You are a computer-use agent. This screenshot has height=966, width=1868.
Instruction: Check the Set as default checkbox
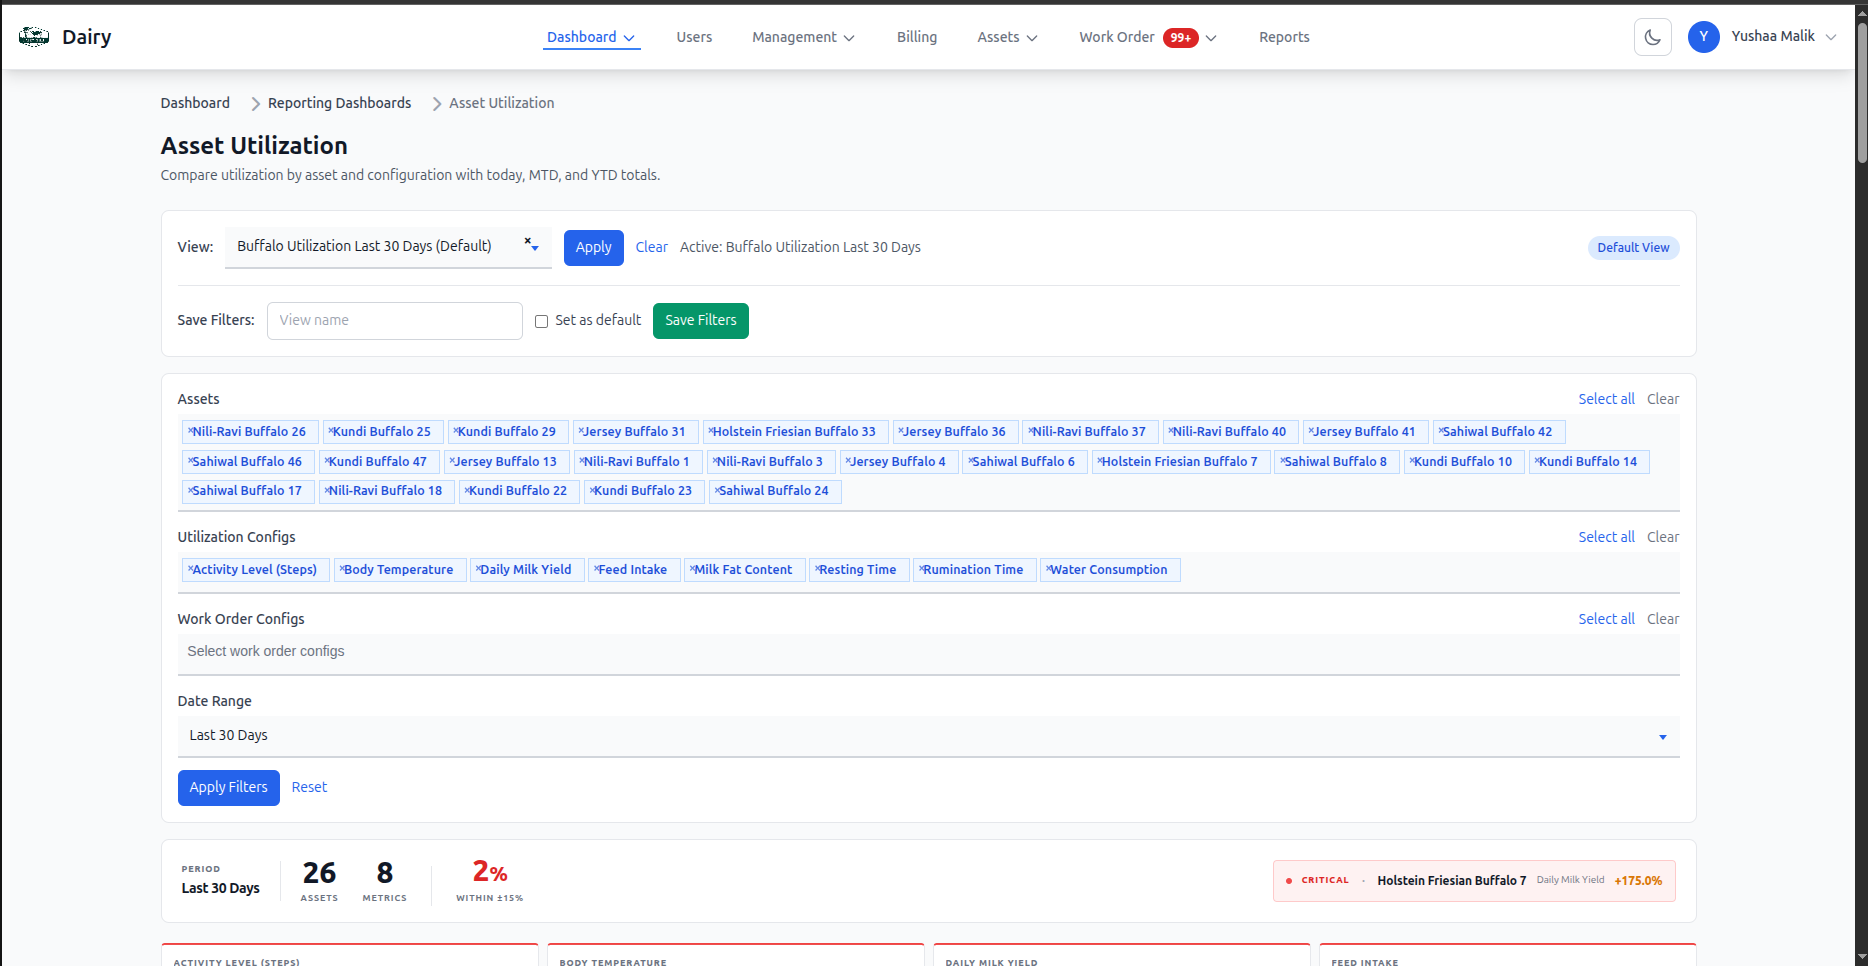541,321
